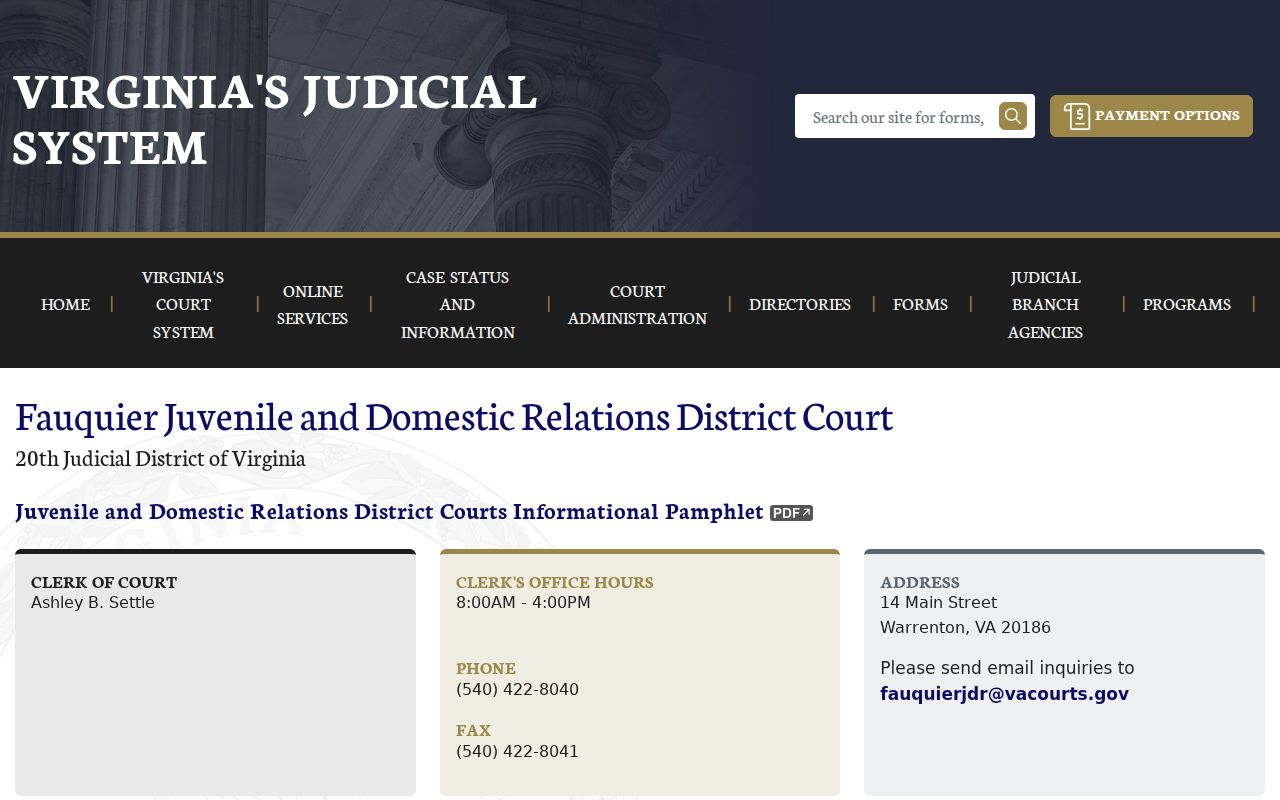Click the fauquierjdr@vacourts.gov email link
This screenshot has width=1280, height=800.
(x=1004, y=694)
